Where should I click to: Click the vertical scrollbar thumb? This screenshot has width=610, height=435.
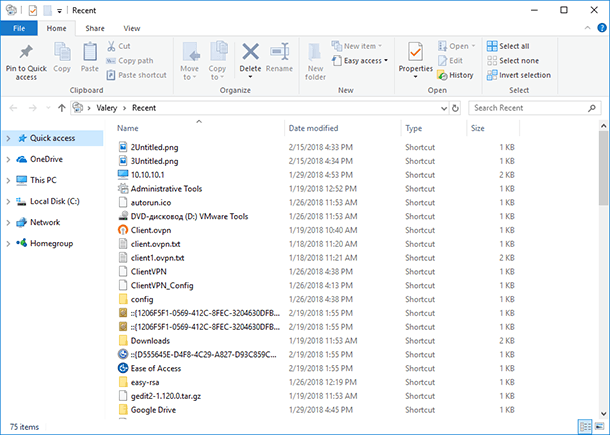click(603, 168)
